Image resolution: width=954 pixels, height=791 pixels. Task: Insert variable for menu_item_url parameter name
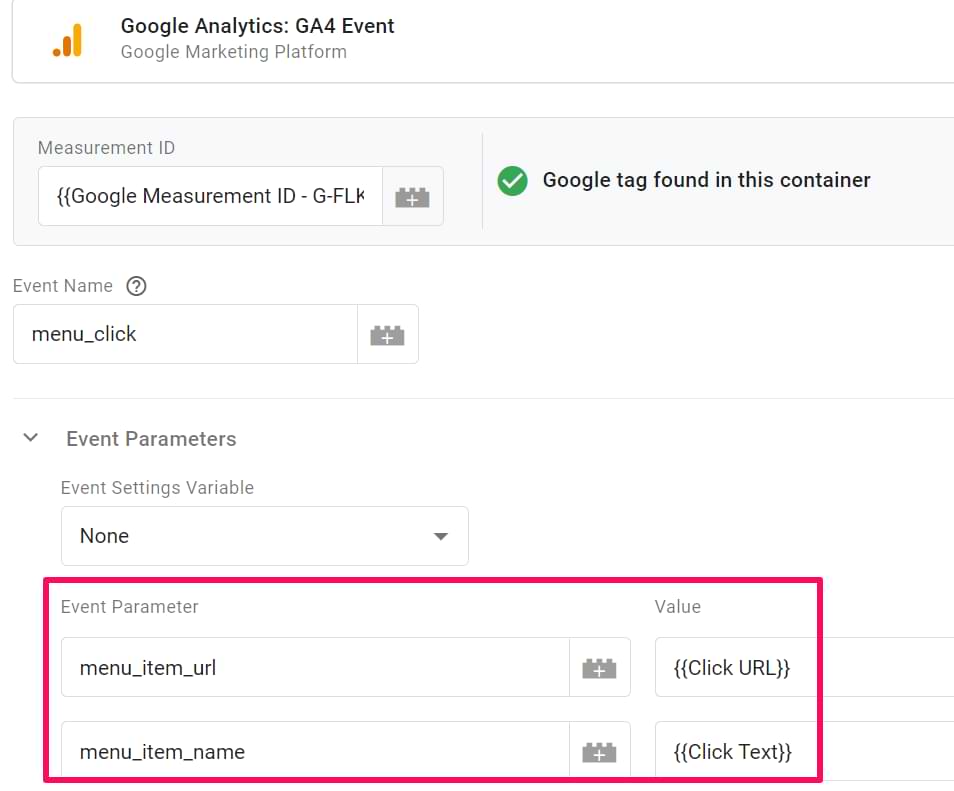pos(599,668)
